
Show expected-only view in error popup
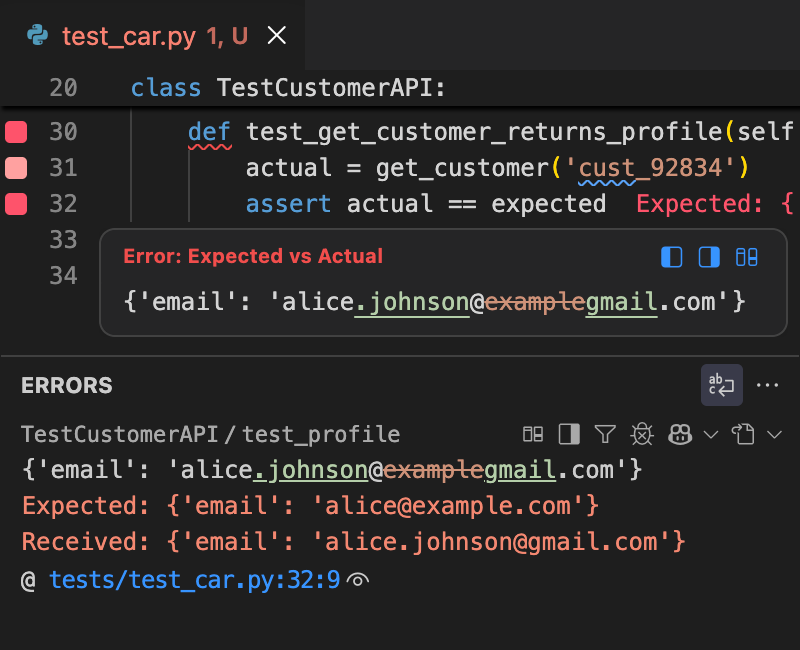pyautogui.click(x=671, y=257)
